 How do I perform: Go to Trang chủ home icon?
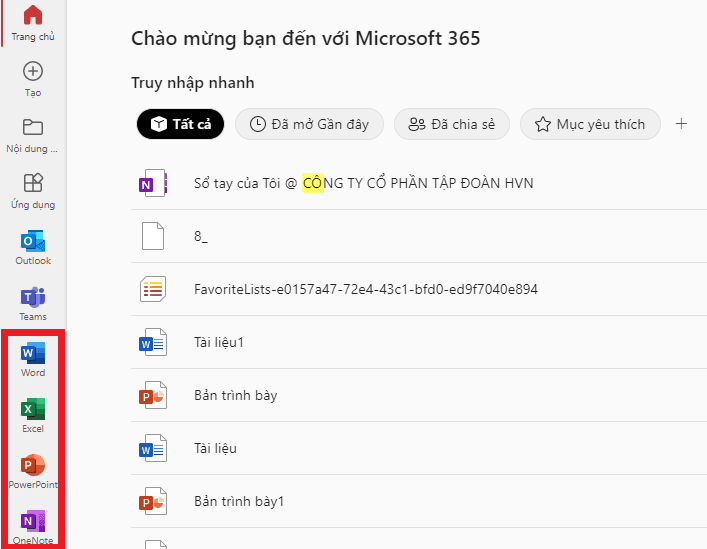click(x=33, y=15)
